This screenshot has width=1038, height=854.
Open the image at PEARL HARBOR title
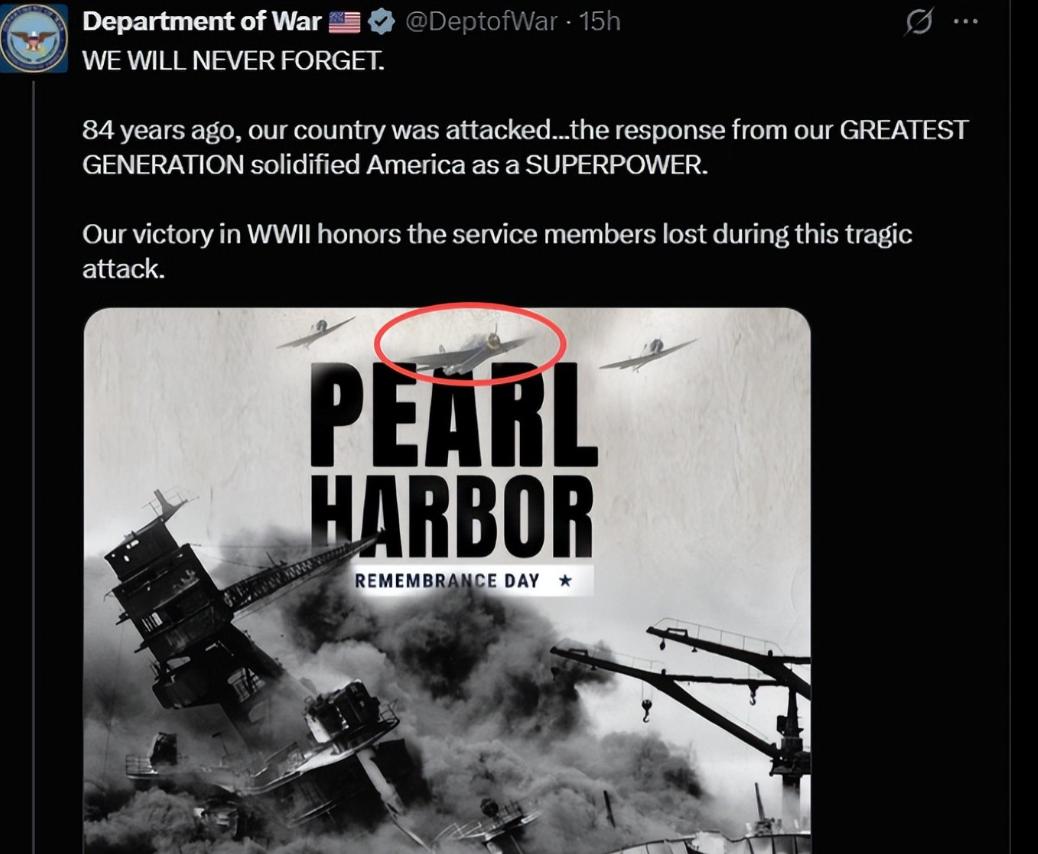453,458
